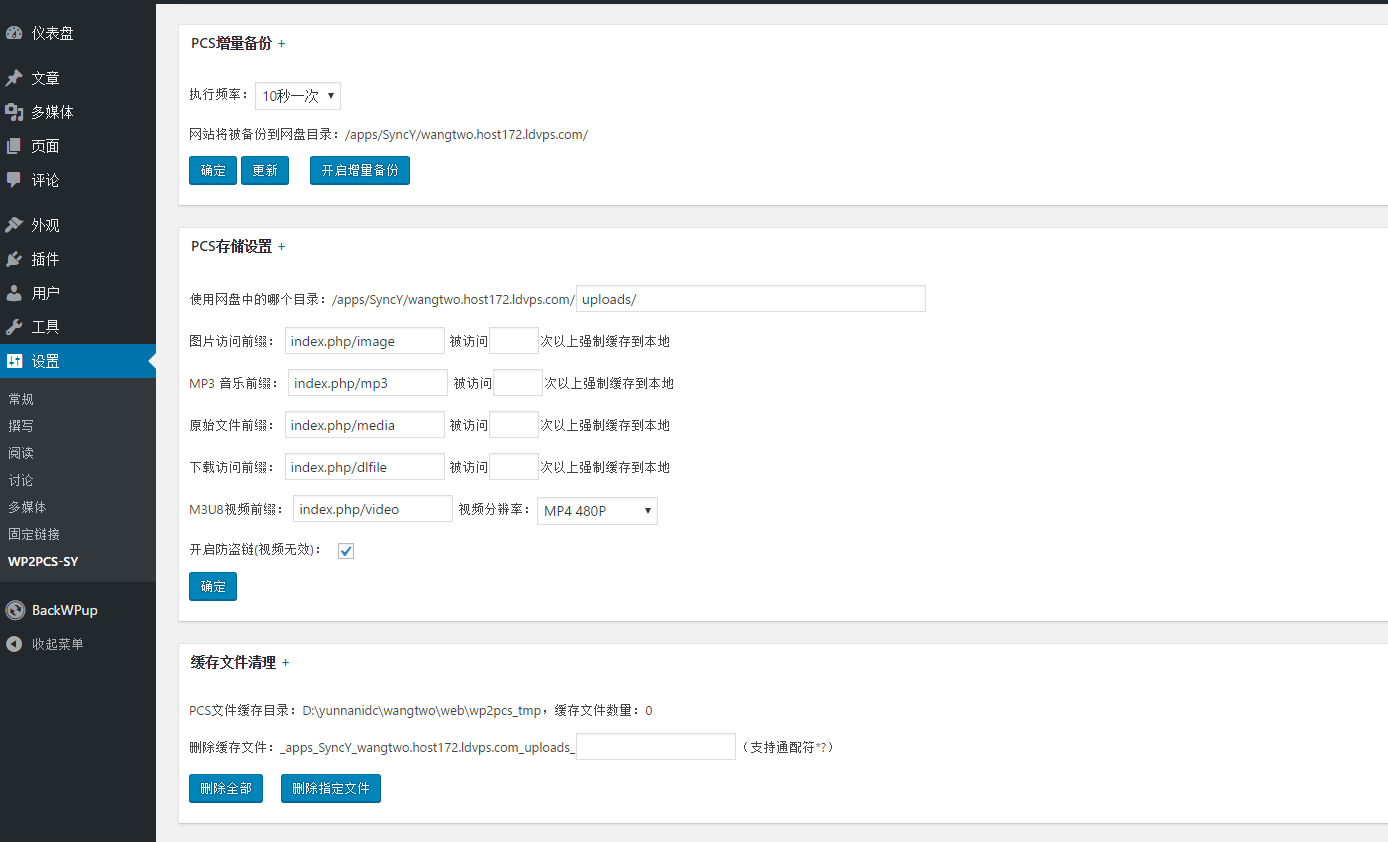Focus visit-count field in MP3 音乐前缀 row

[x=518, y=383]
